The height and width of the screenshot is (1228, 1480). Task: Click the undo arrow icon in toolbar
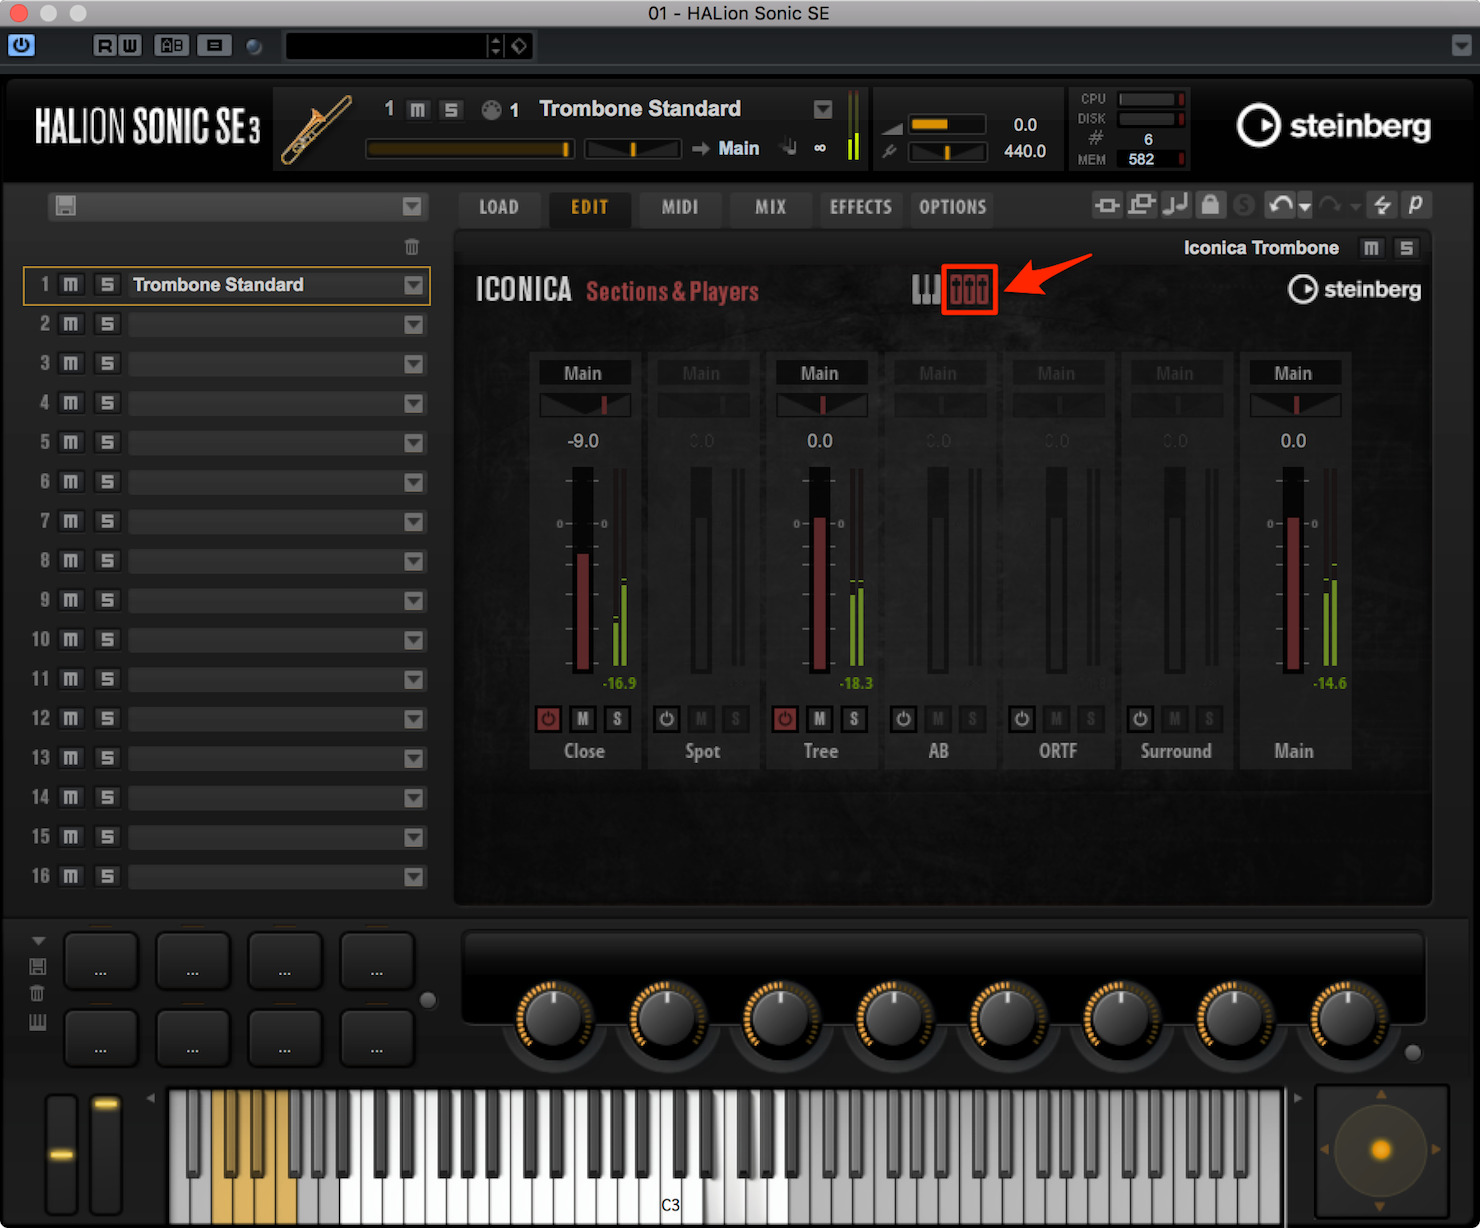pos(1280,205)
